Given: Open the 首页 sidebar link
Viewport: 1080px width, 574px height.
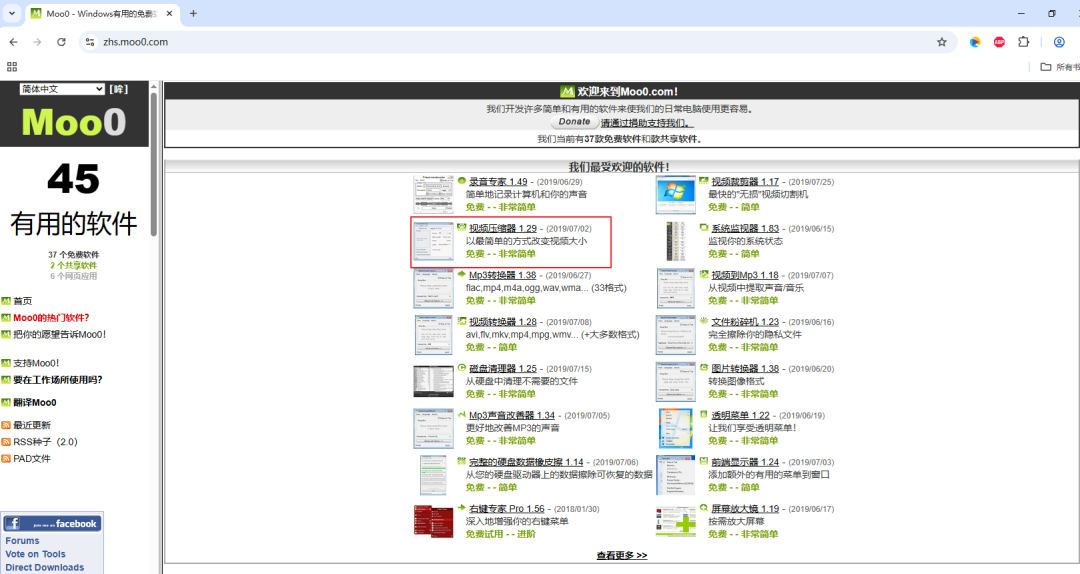Looking at the screenshot, I should [x=23, y=301].
